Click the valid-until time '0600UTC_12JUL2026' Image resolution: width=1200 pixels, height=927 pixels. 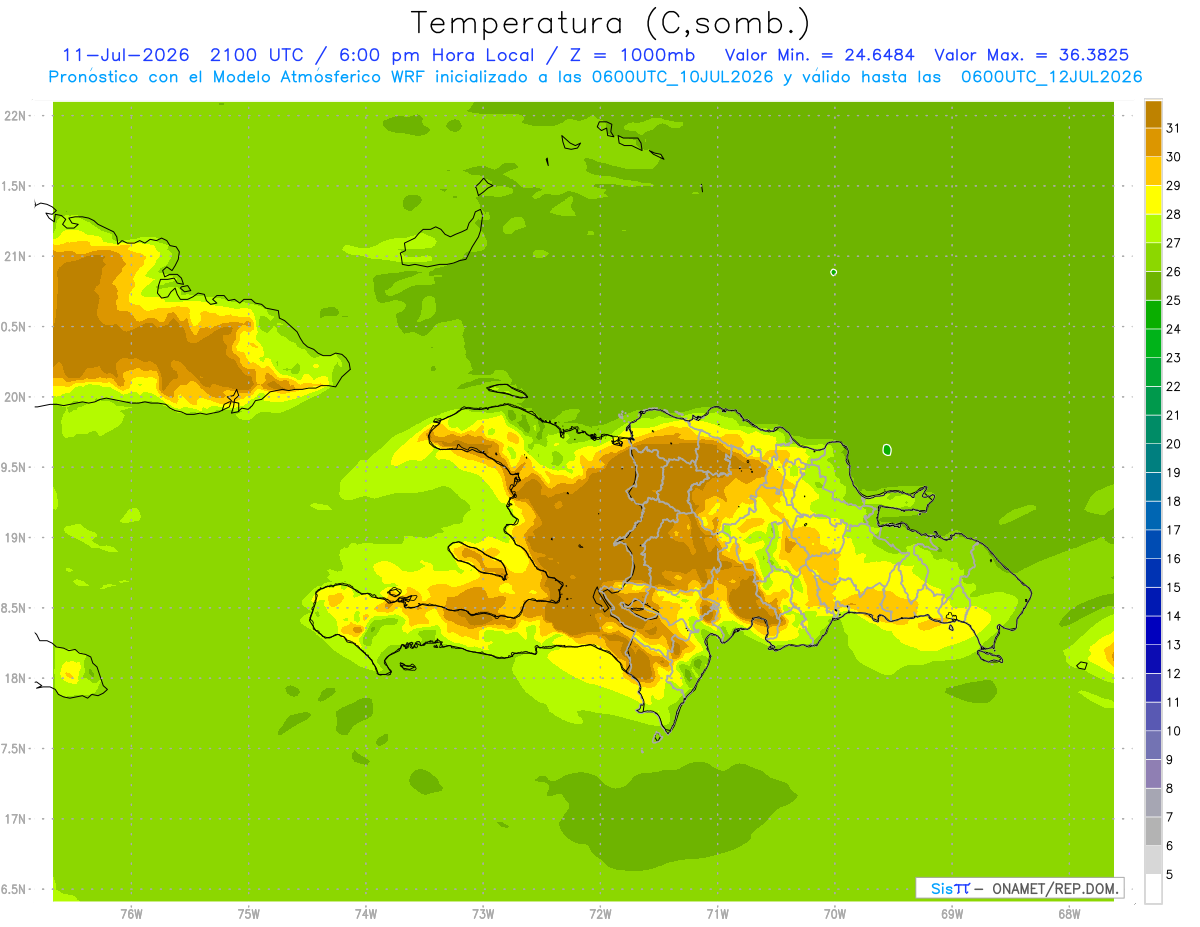(x=1052, y=77)
